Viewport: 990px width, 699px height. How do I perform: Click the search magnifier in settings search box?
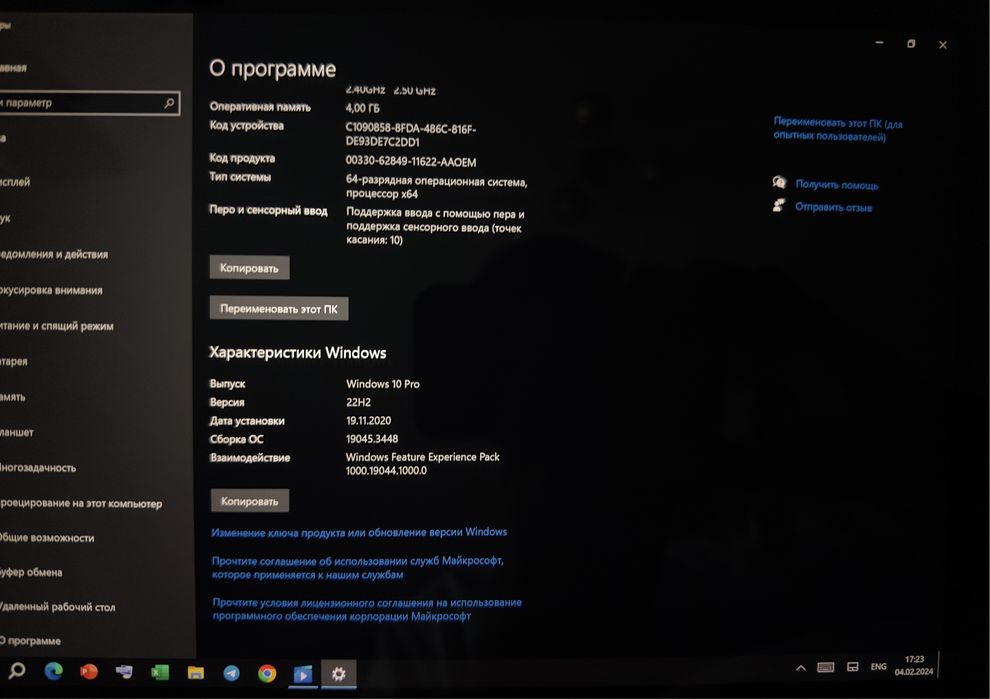[x=169, y=103]
